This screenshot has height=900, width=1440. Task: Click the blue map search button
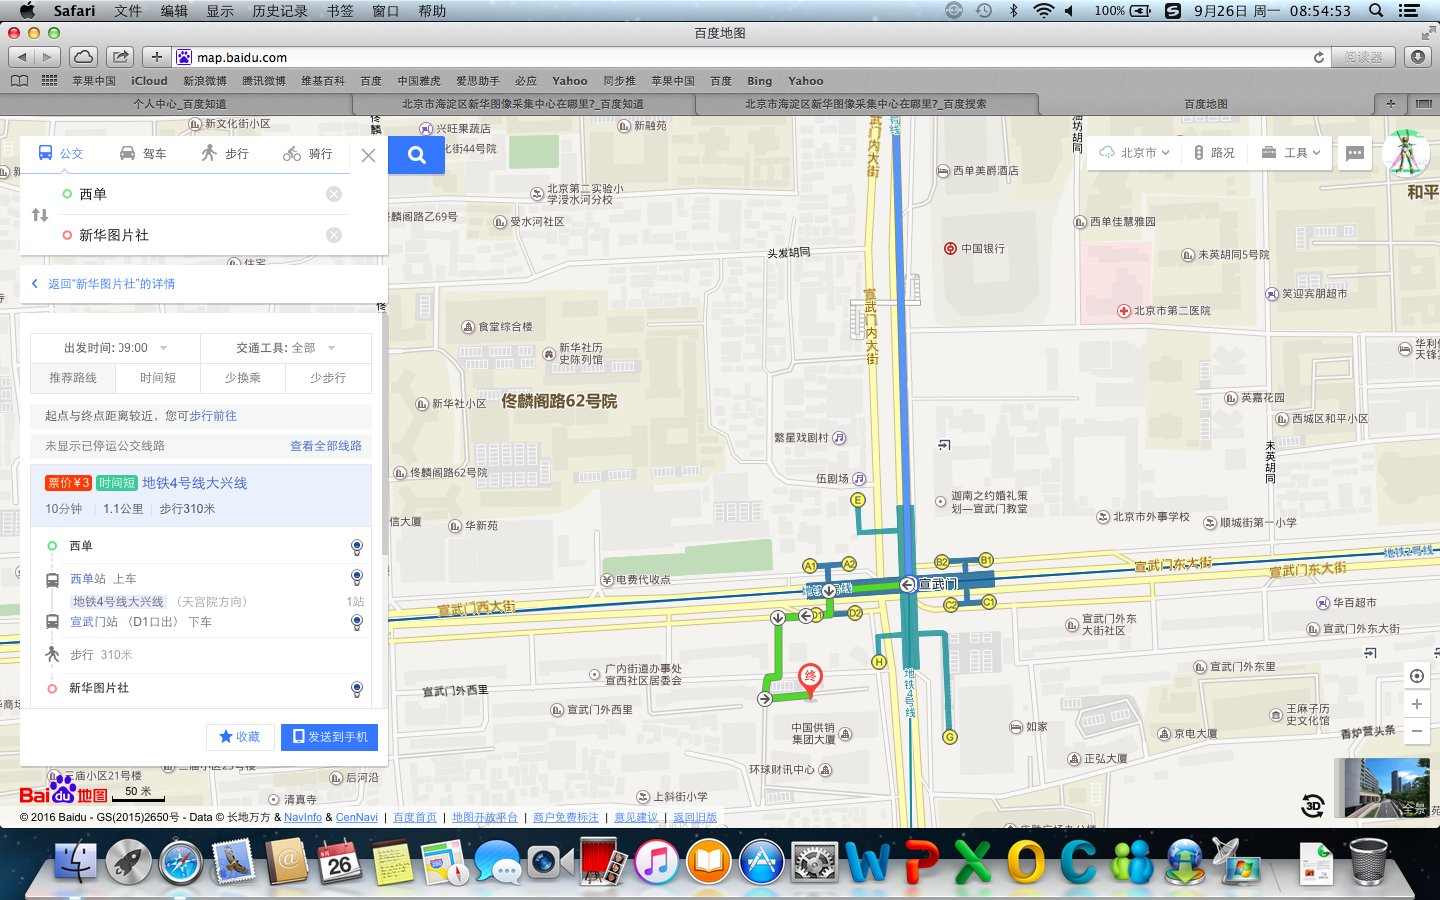416,155
